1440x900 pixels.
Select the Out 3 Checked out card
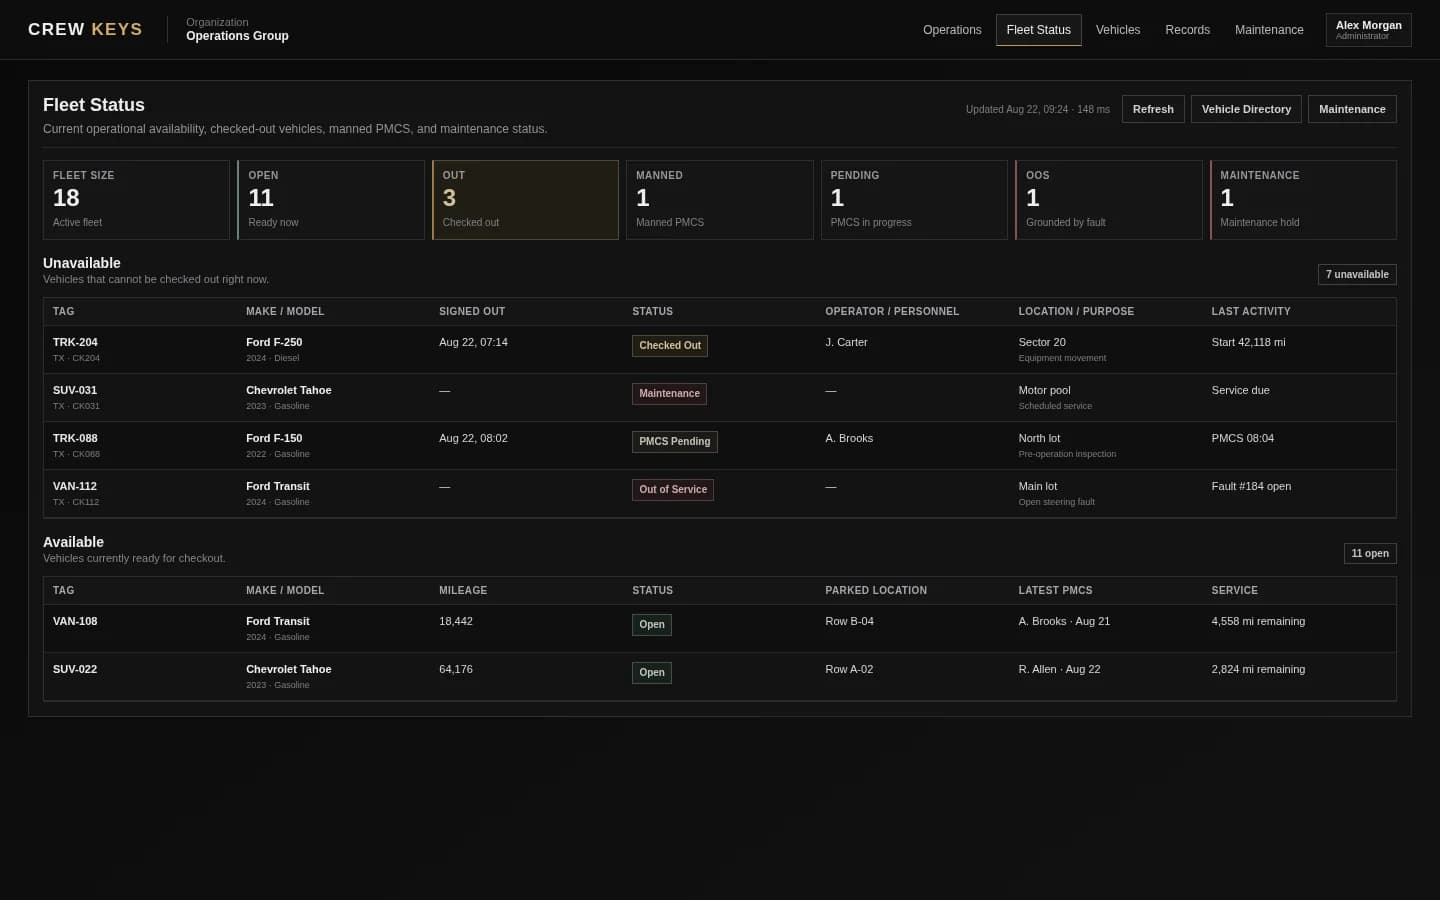[525, 200]
